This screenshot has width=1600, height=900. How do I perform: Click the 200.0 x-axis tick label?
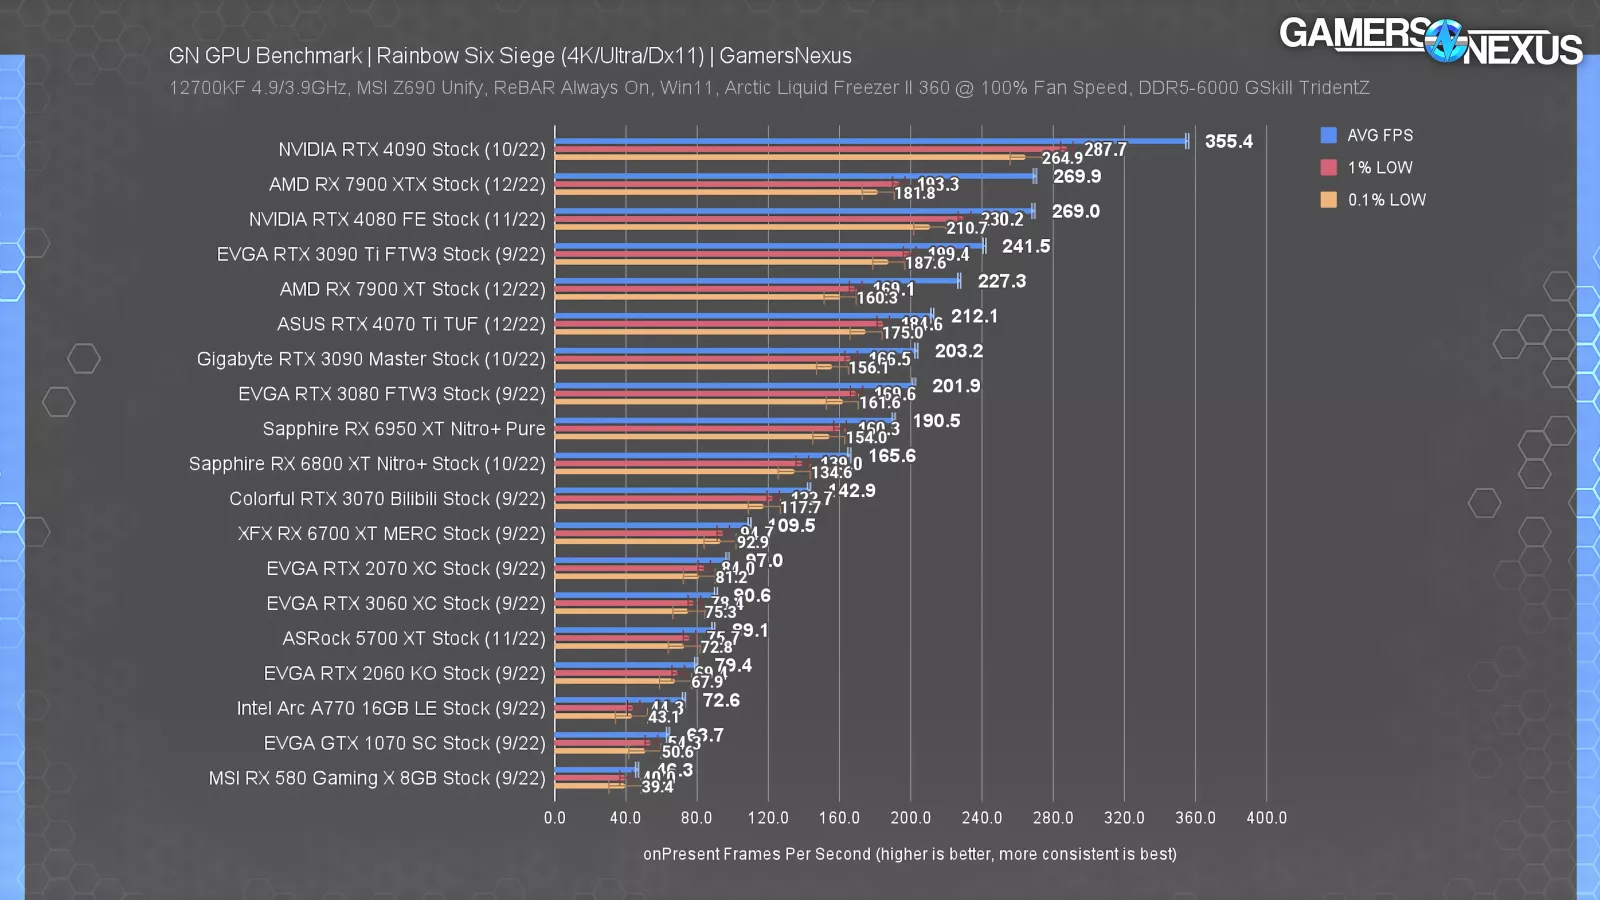910,818
